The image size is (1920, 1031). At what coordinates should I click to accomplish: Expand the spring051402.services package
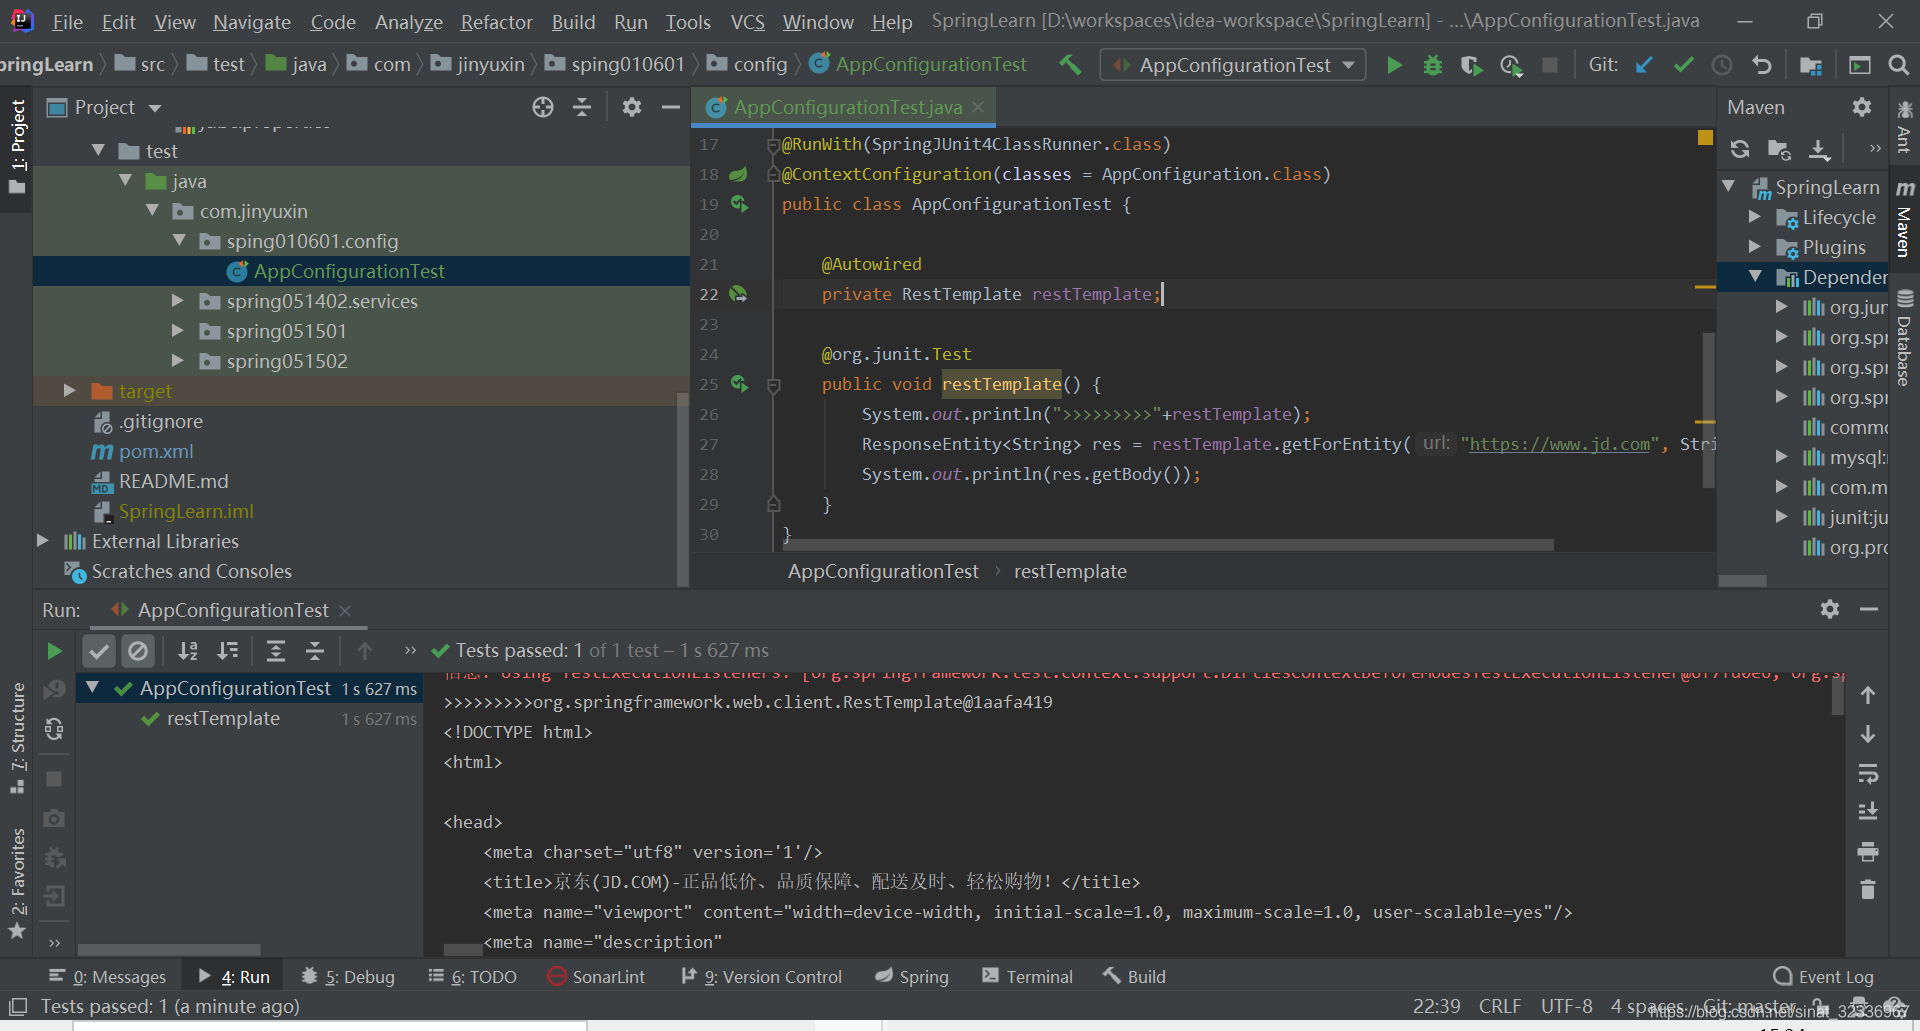(x=177, y=301)
